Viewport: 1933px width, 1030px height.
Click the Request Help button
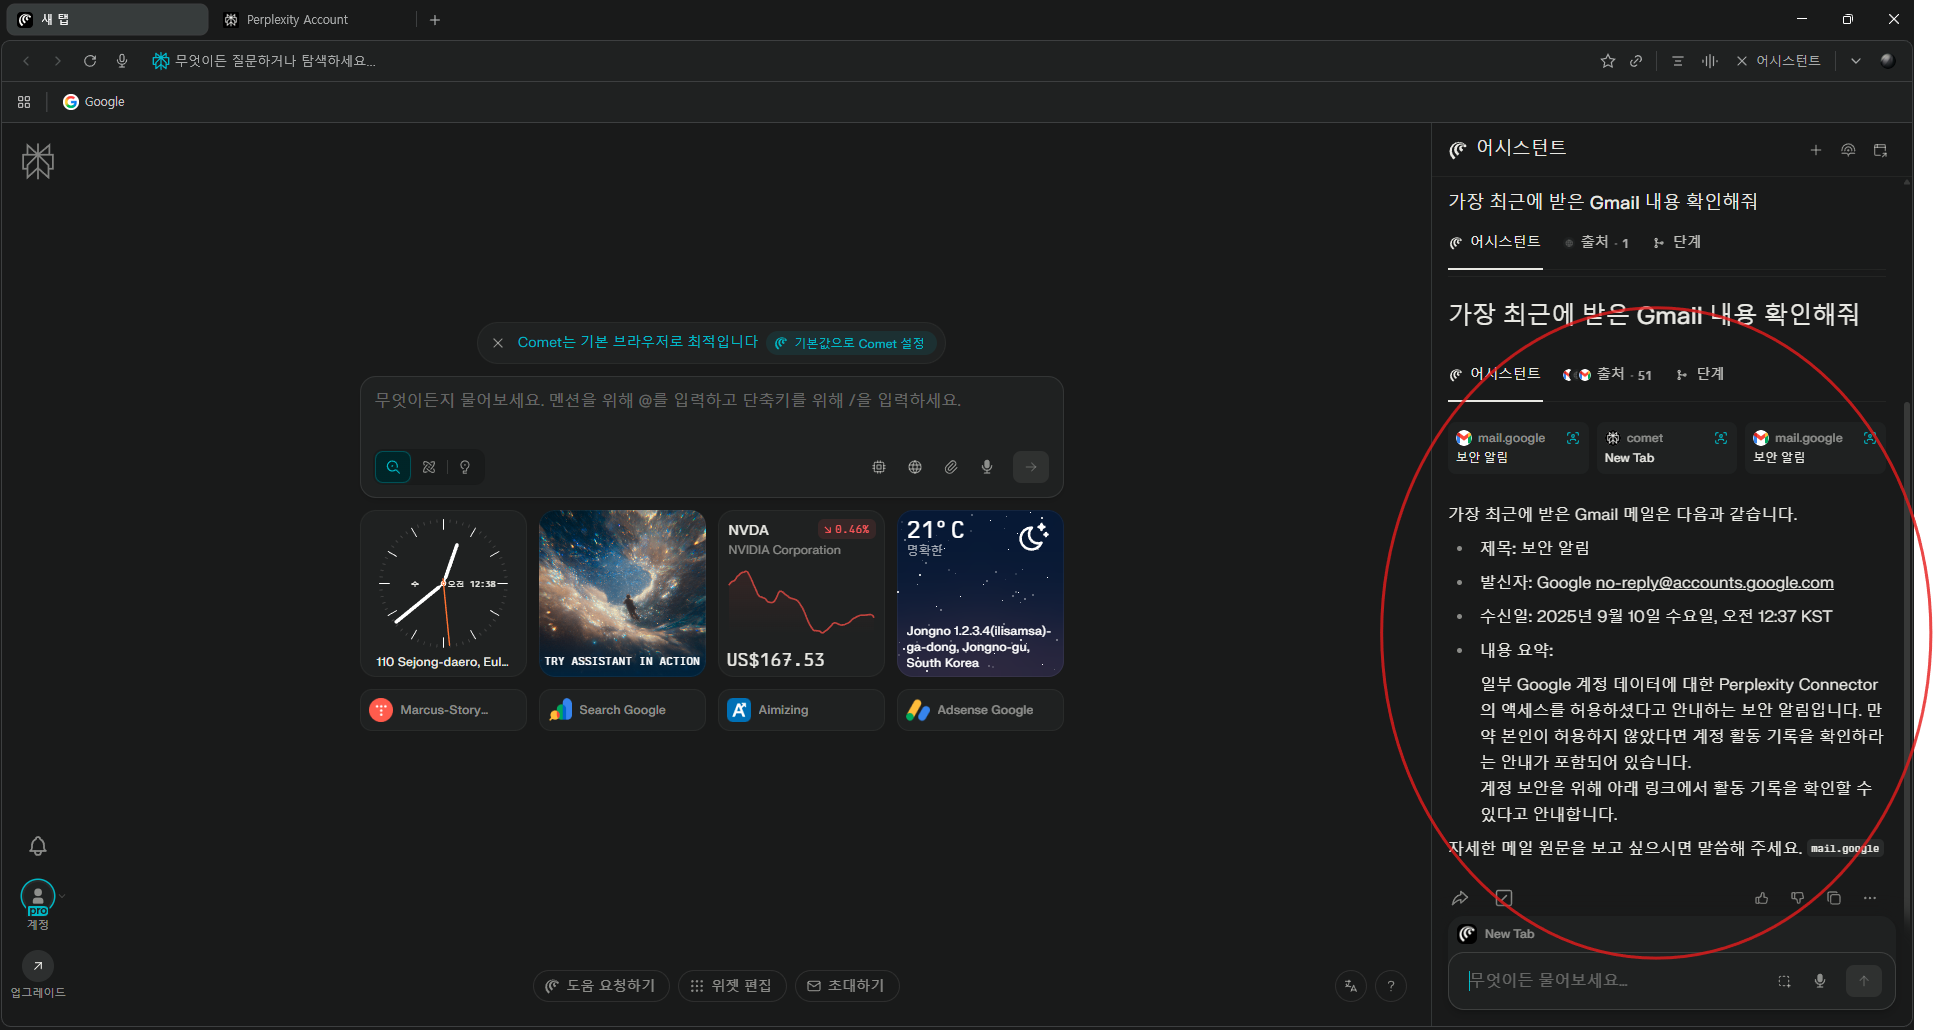[x=601, y=986]
